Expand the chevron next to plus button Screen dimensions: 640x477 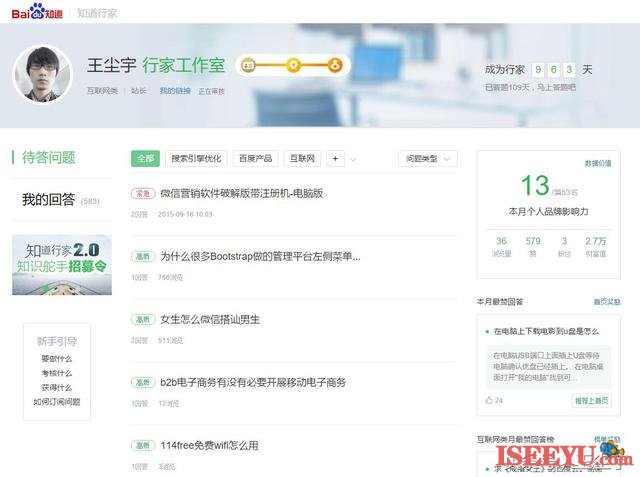[353, 159]
